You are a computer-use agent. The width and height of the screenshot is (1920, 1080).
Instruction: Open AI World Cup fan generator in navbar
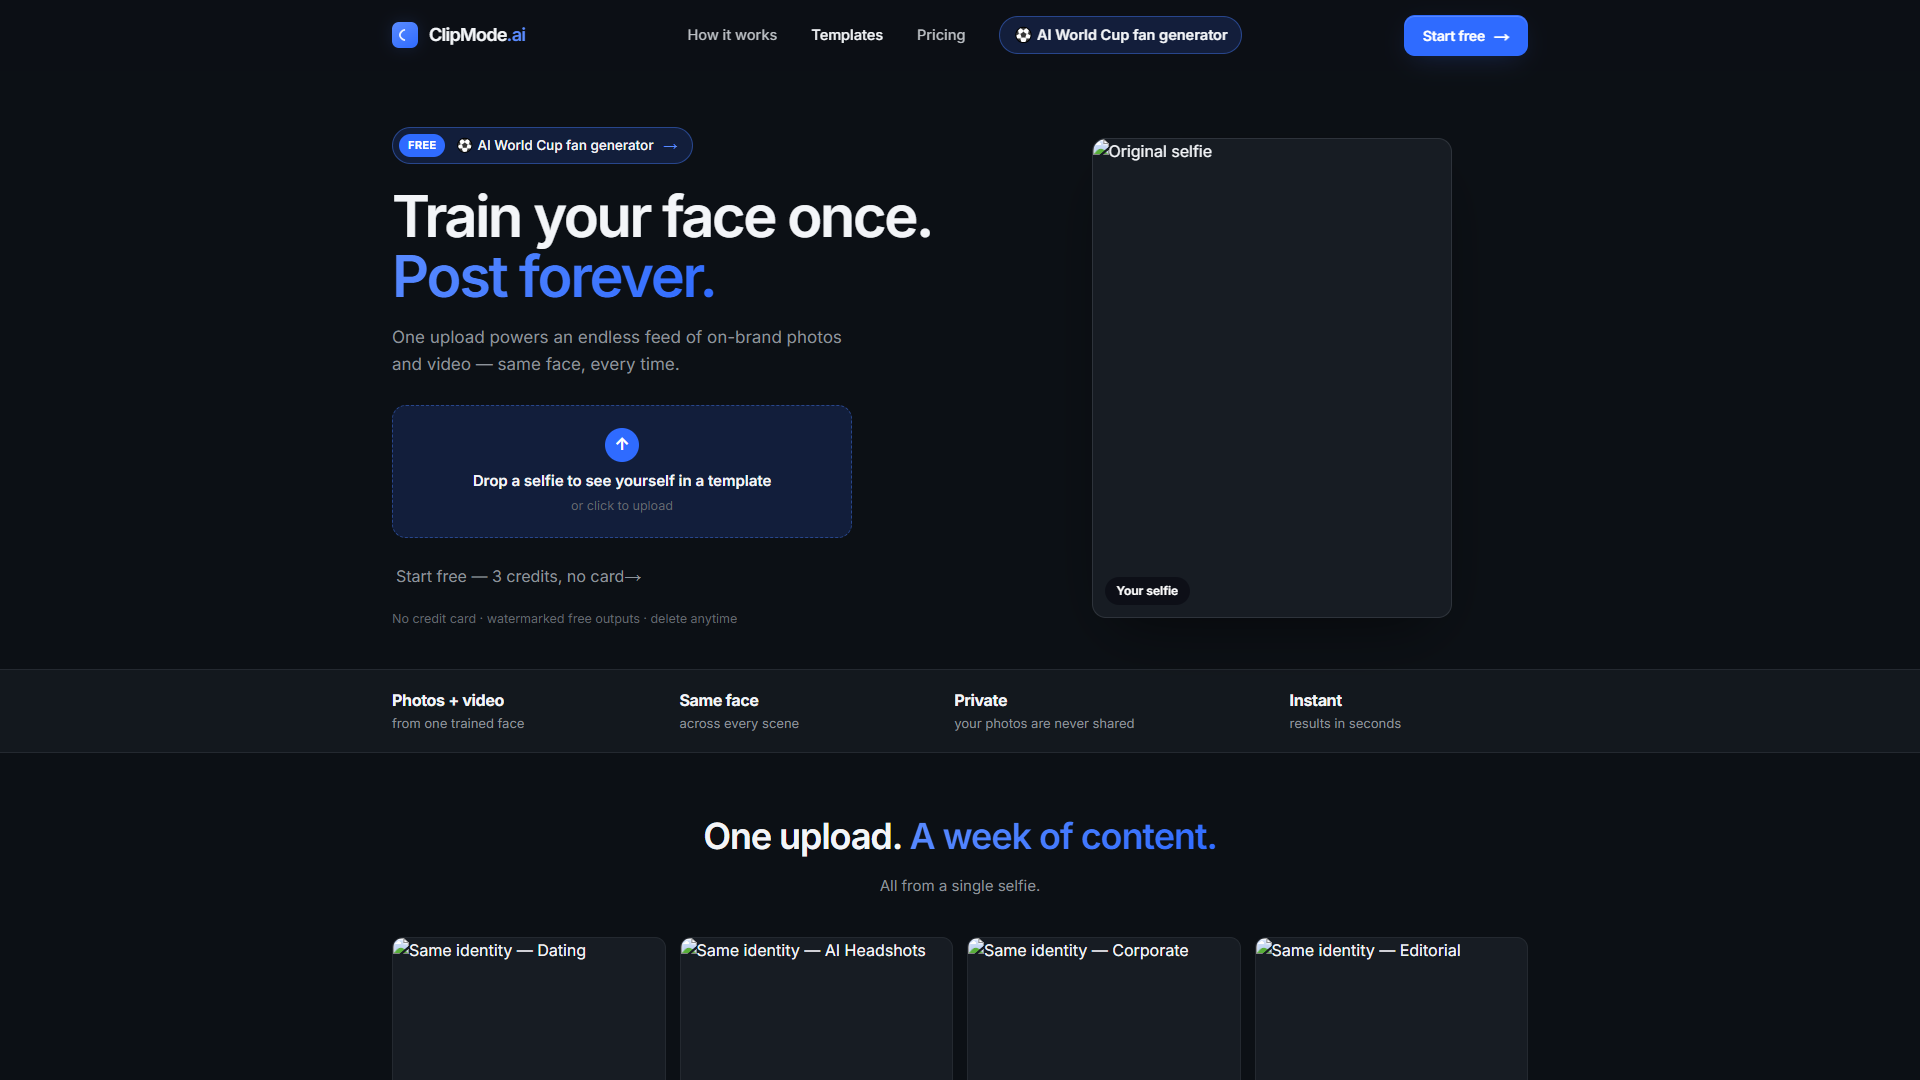tap(1120, 35)
